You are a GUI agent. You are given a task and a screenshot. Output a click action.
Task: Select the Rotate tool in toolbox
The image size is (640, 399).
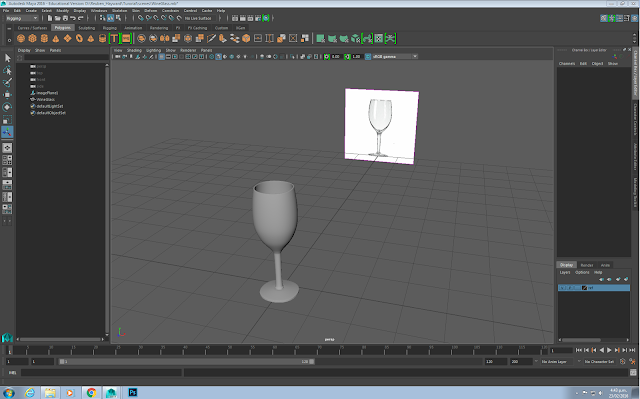(x=7, y=107)
